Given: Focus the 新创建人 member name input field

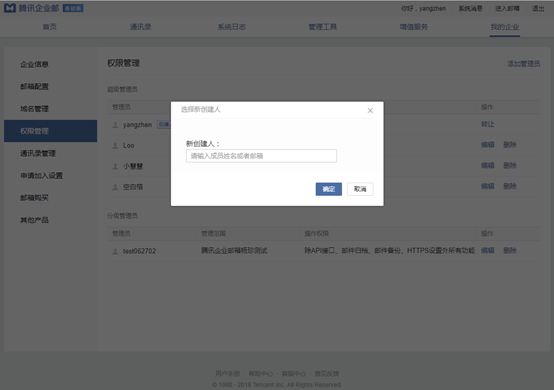Looking at the screenshot, I should 261,156.
